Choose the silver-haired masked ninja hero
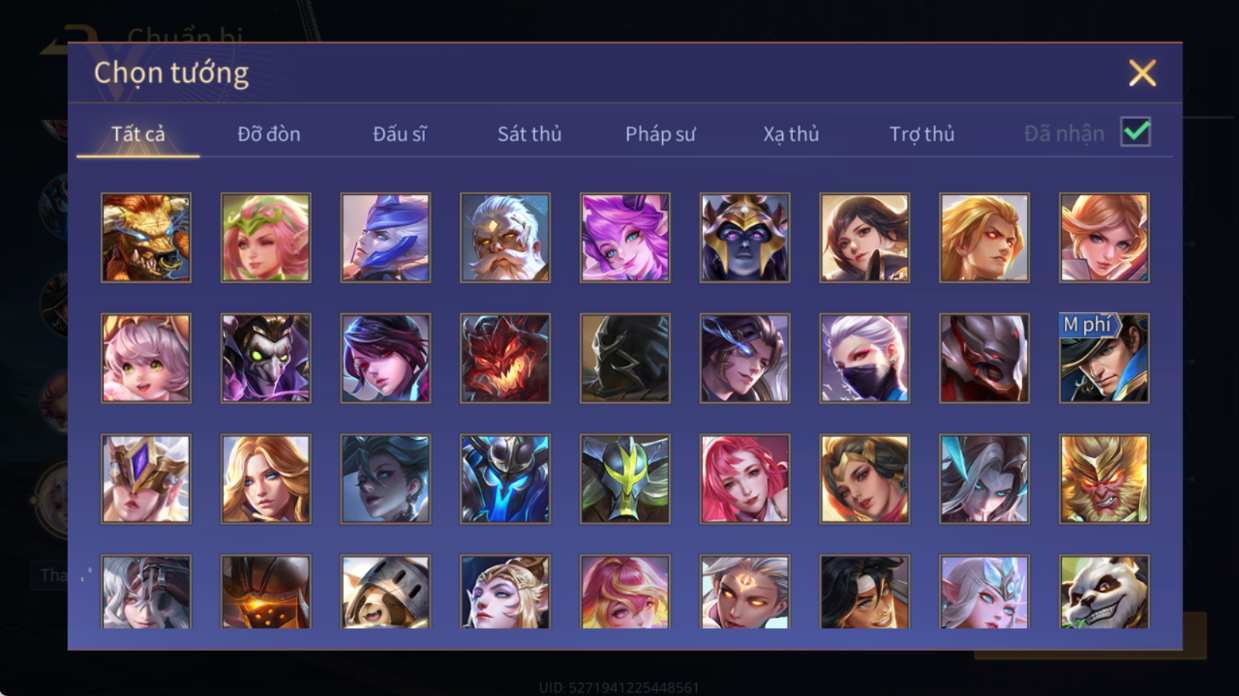 pos(864,358)
